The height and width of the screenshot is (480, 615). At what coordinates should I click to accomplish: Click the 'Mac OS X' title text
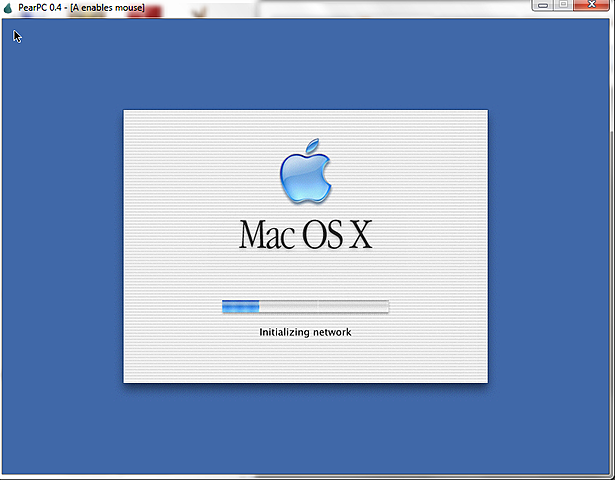point(306,234)
